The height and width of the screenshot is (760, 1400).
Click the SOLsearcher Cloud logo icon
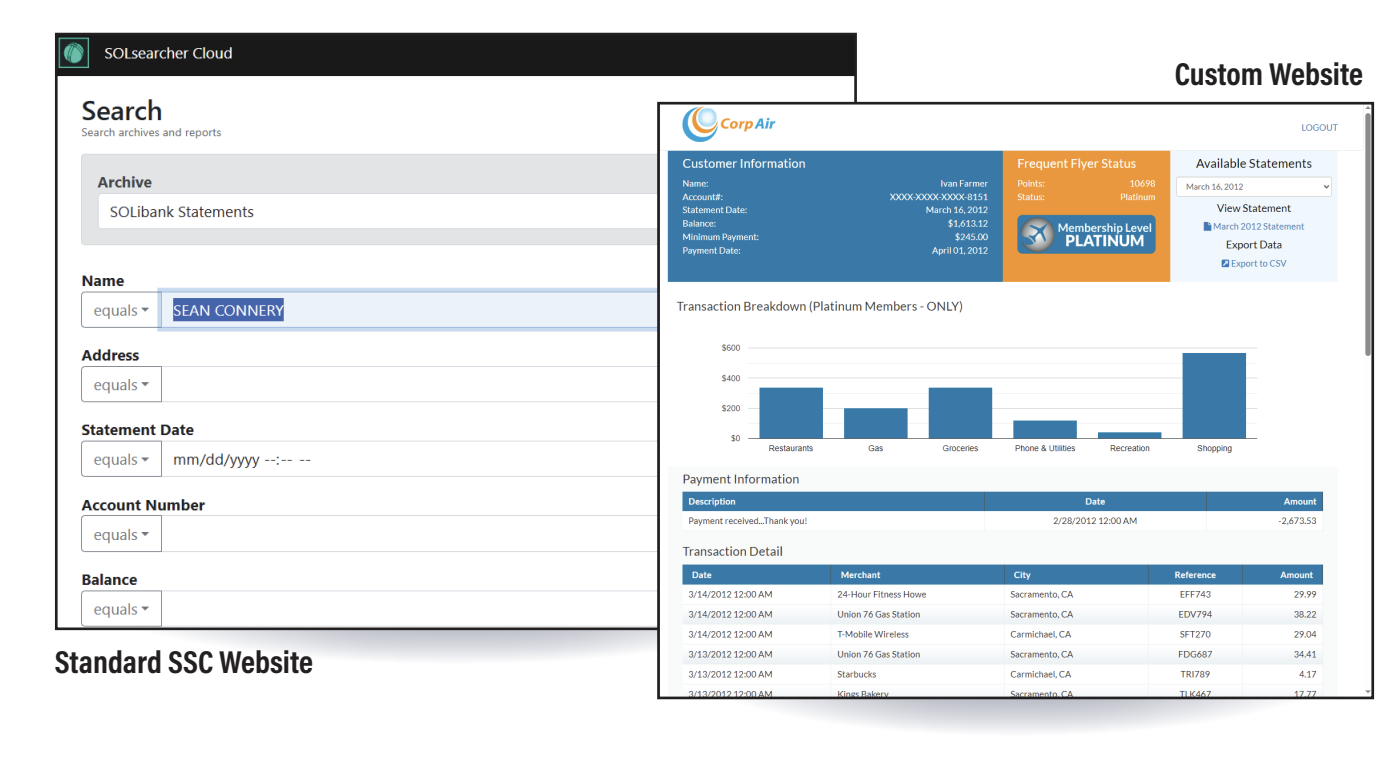coord(72,52)
